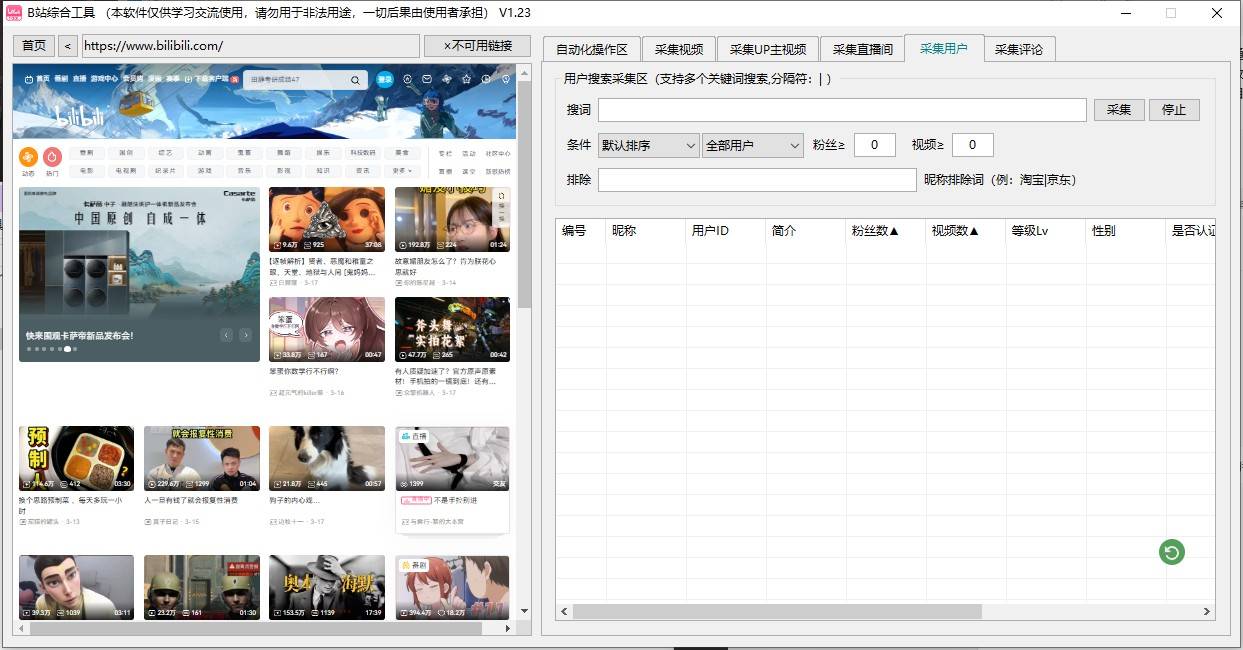1243x650 pixels.
Task: Expand the 更多 category dropdown
Action: [401, 171]
